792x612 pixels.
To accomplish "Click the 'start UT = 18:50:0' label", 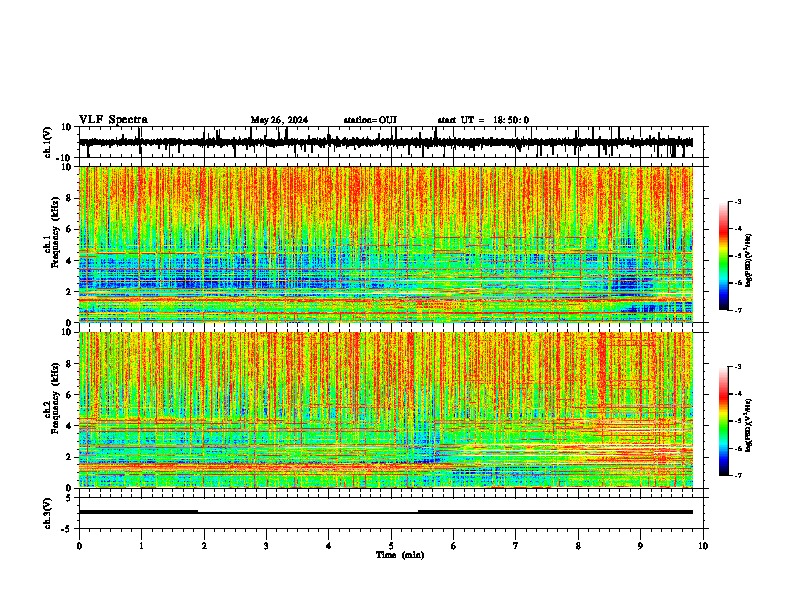I will click(483, 120).
